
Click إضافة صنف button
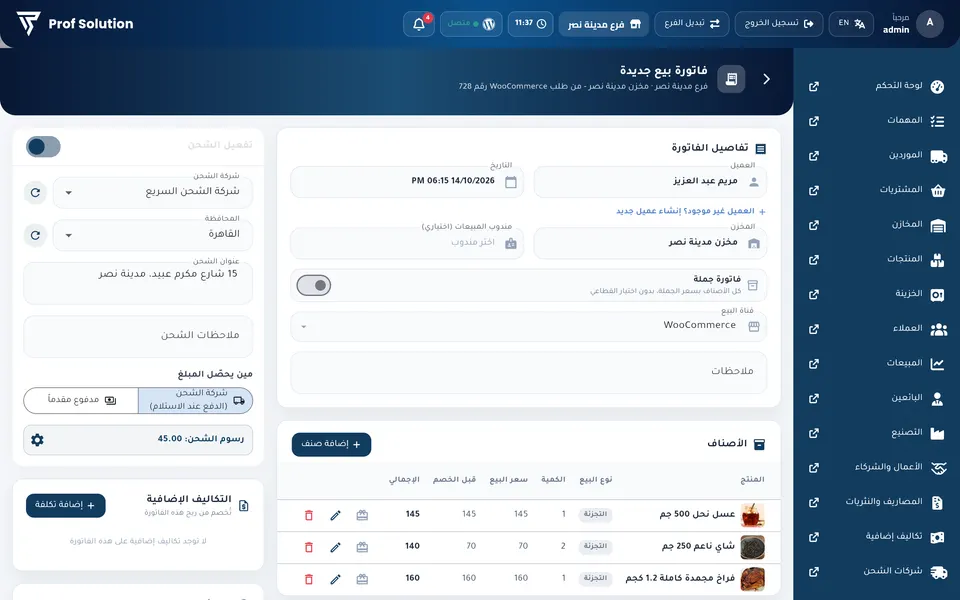331,444
